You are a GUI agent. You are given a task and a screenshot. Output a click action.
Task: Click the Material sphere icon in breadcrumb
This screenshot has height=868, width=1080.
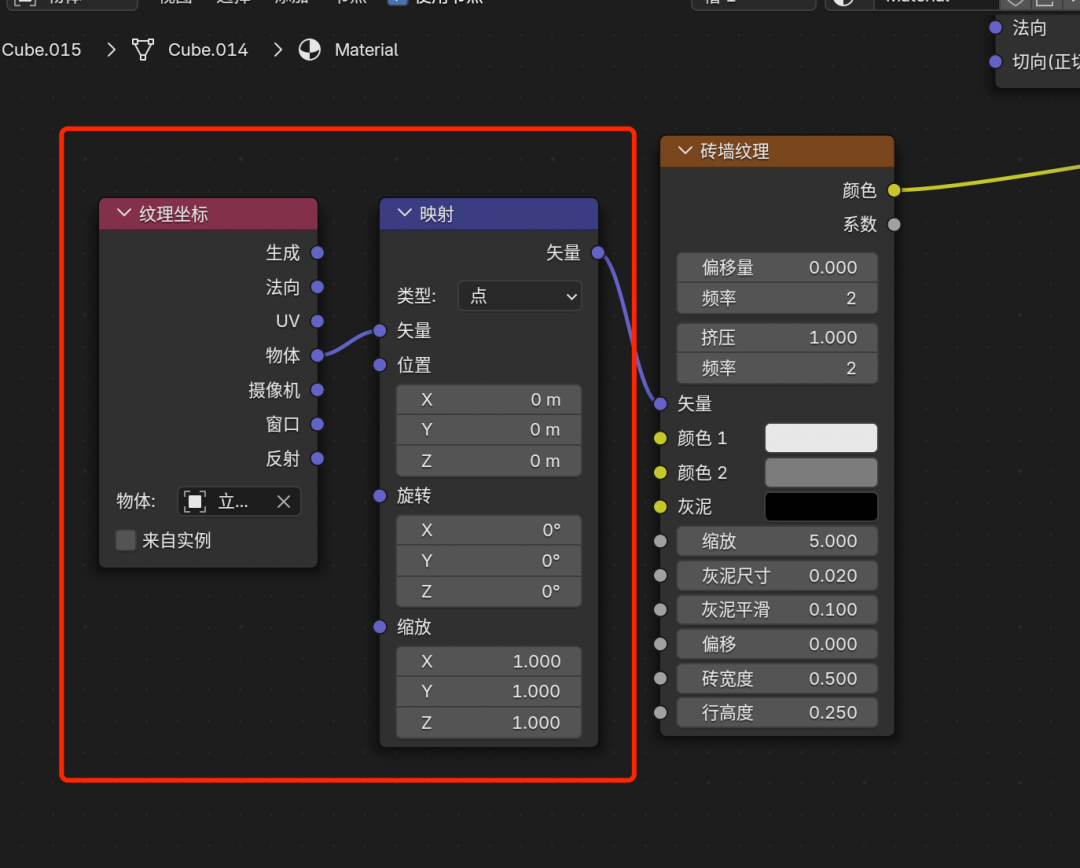(x=310, y=50)
